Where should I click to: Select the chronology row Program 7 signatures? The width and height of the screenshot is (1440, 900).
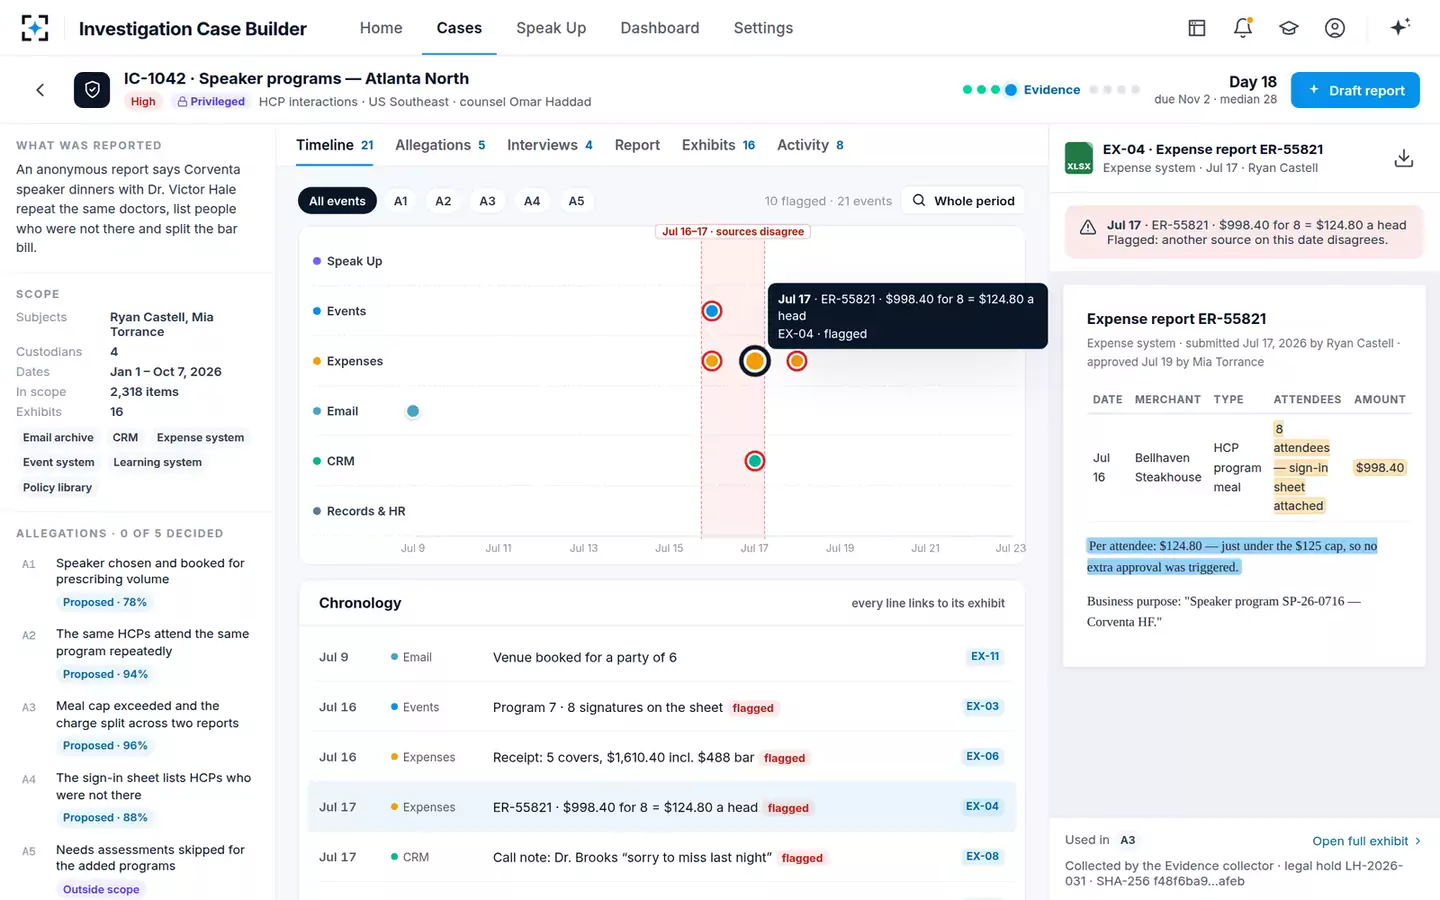pos(662,707)
